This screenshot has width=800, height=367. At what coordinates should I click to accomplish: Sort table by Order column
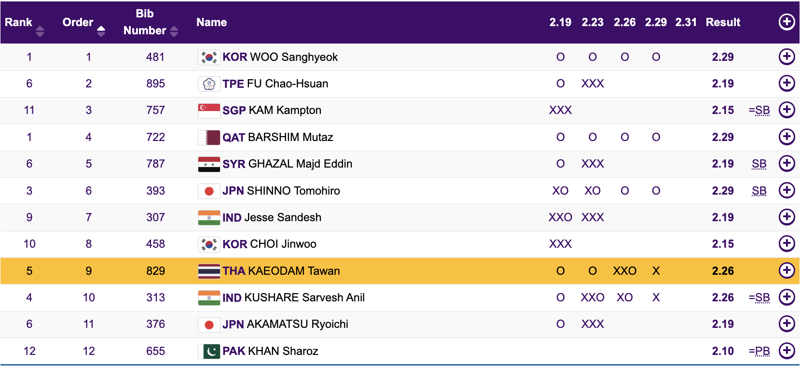[84, 25]
